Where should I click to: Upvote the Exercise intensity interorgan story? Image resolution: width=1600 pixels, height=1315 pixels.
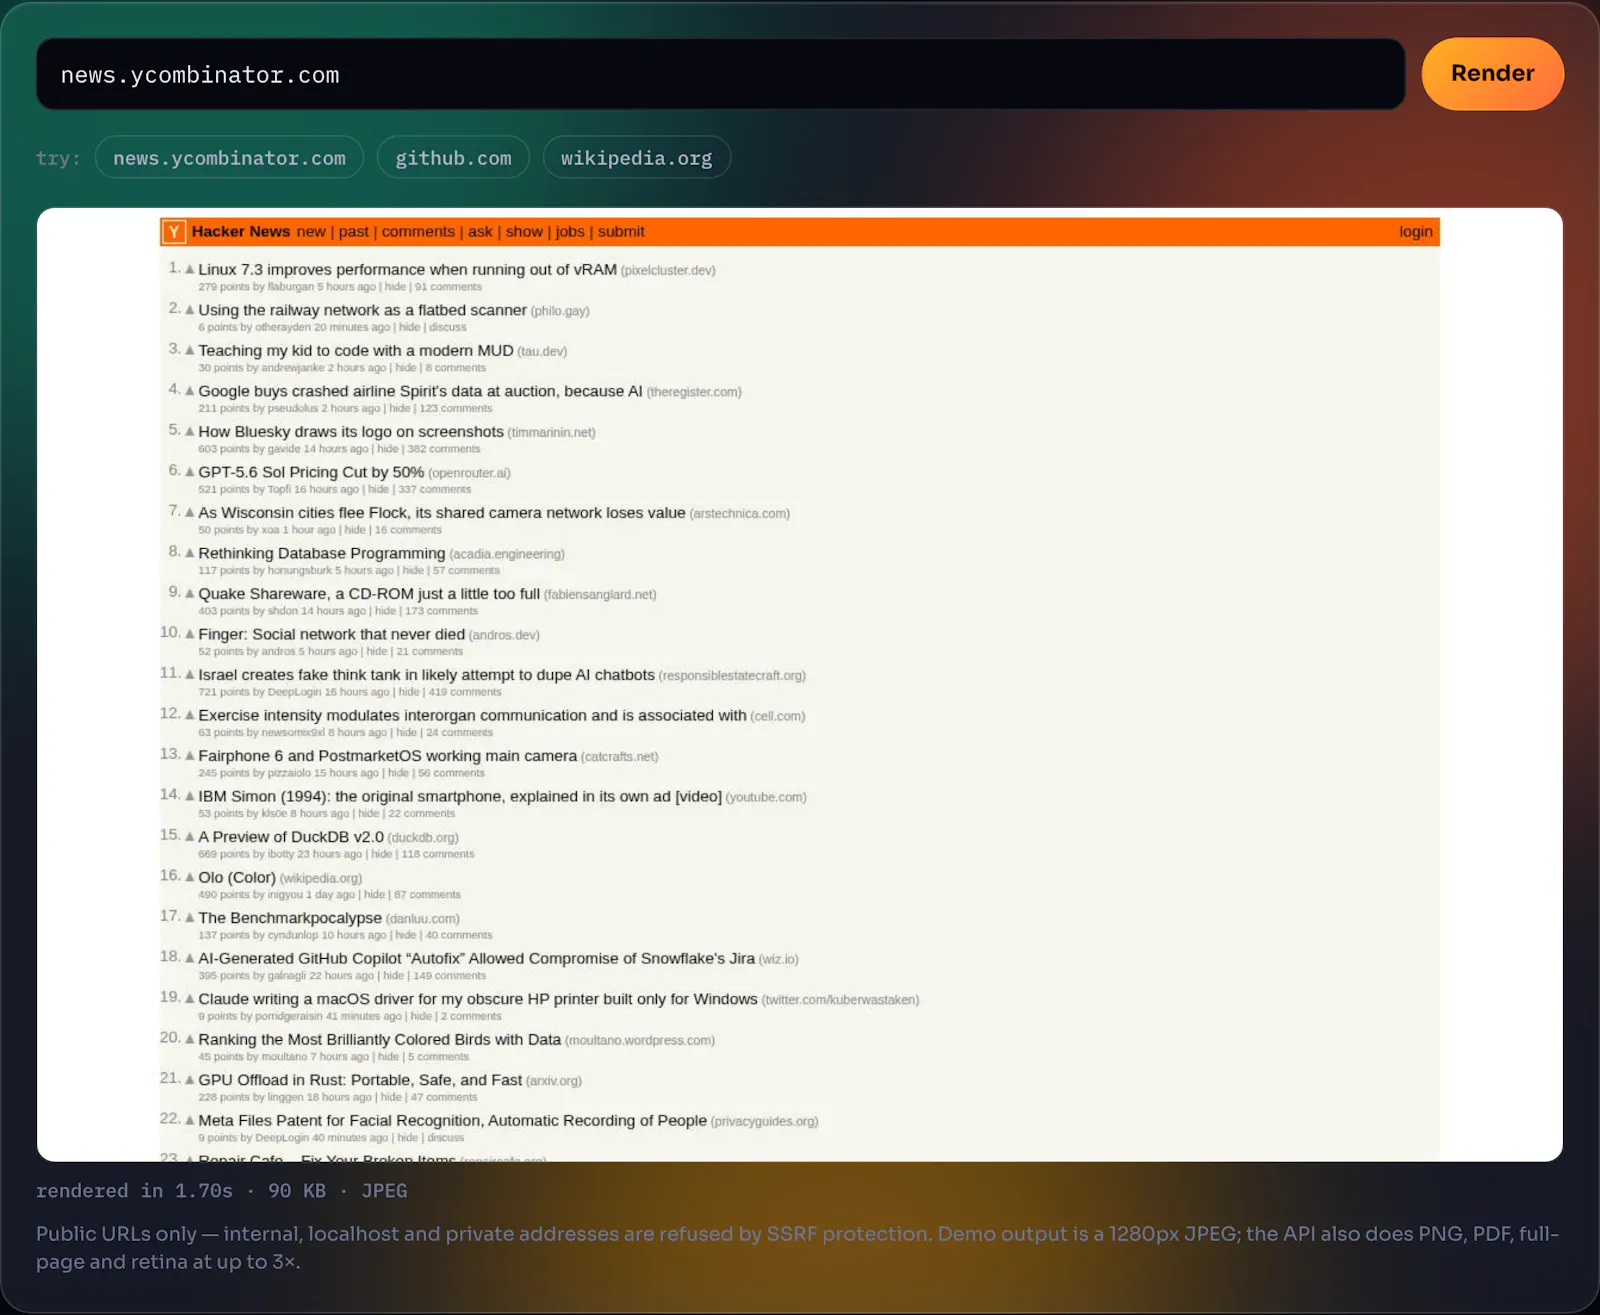pos(189,715)
